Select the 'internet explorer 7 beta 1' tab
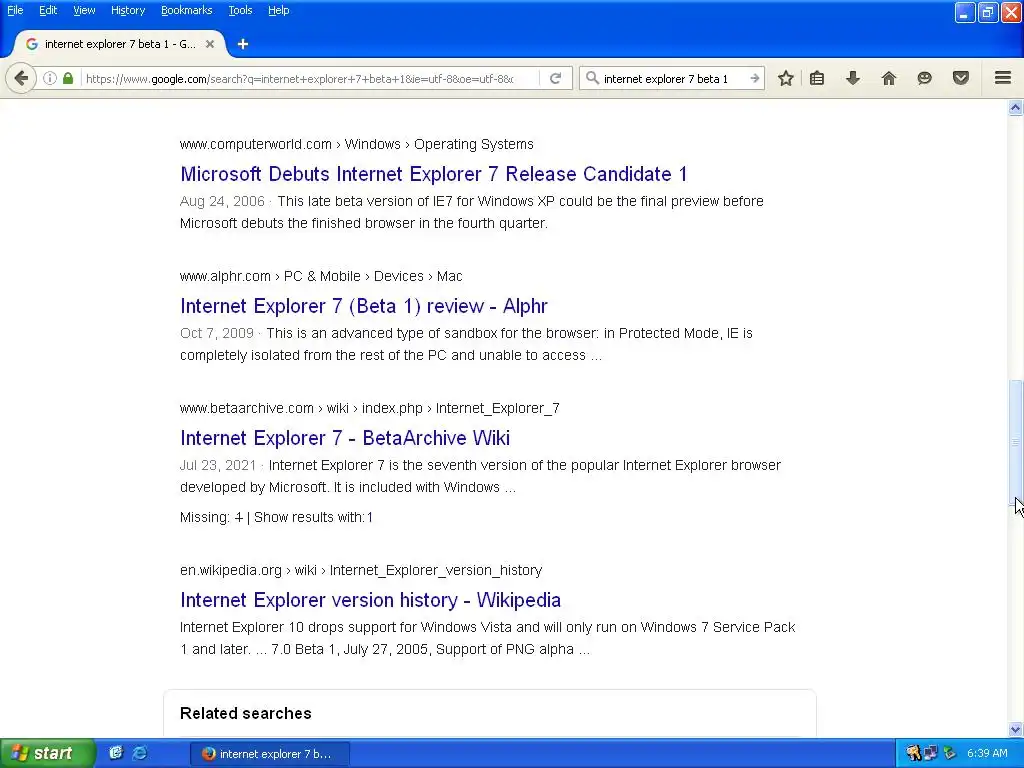This screenshot has height=768, width=1024. [120, 44]
